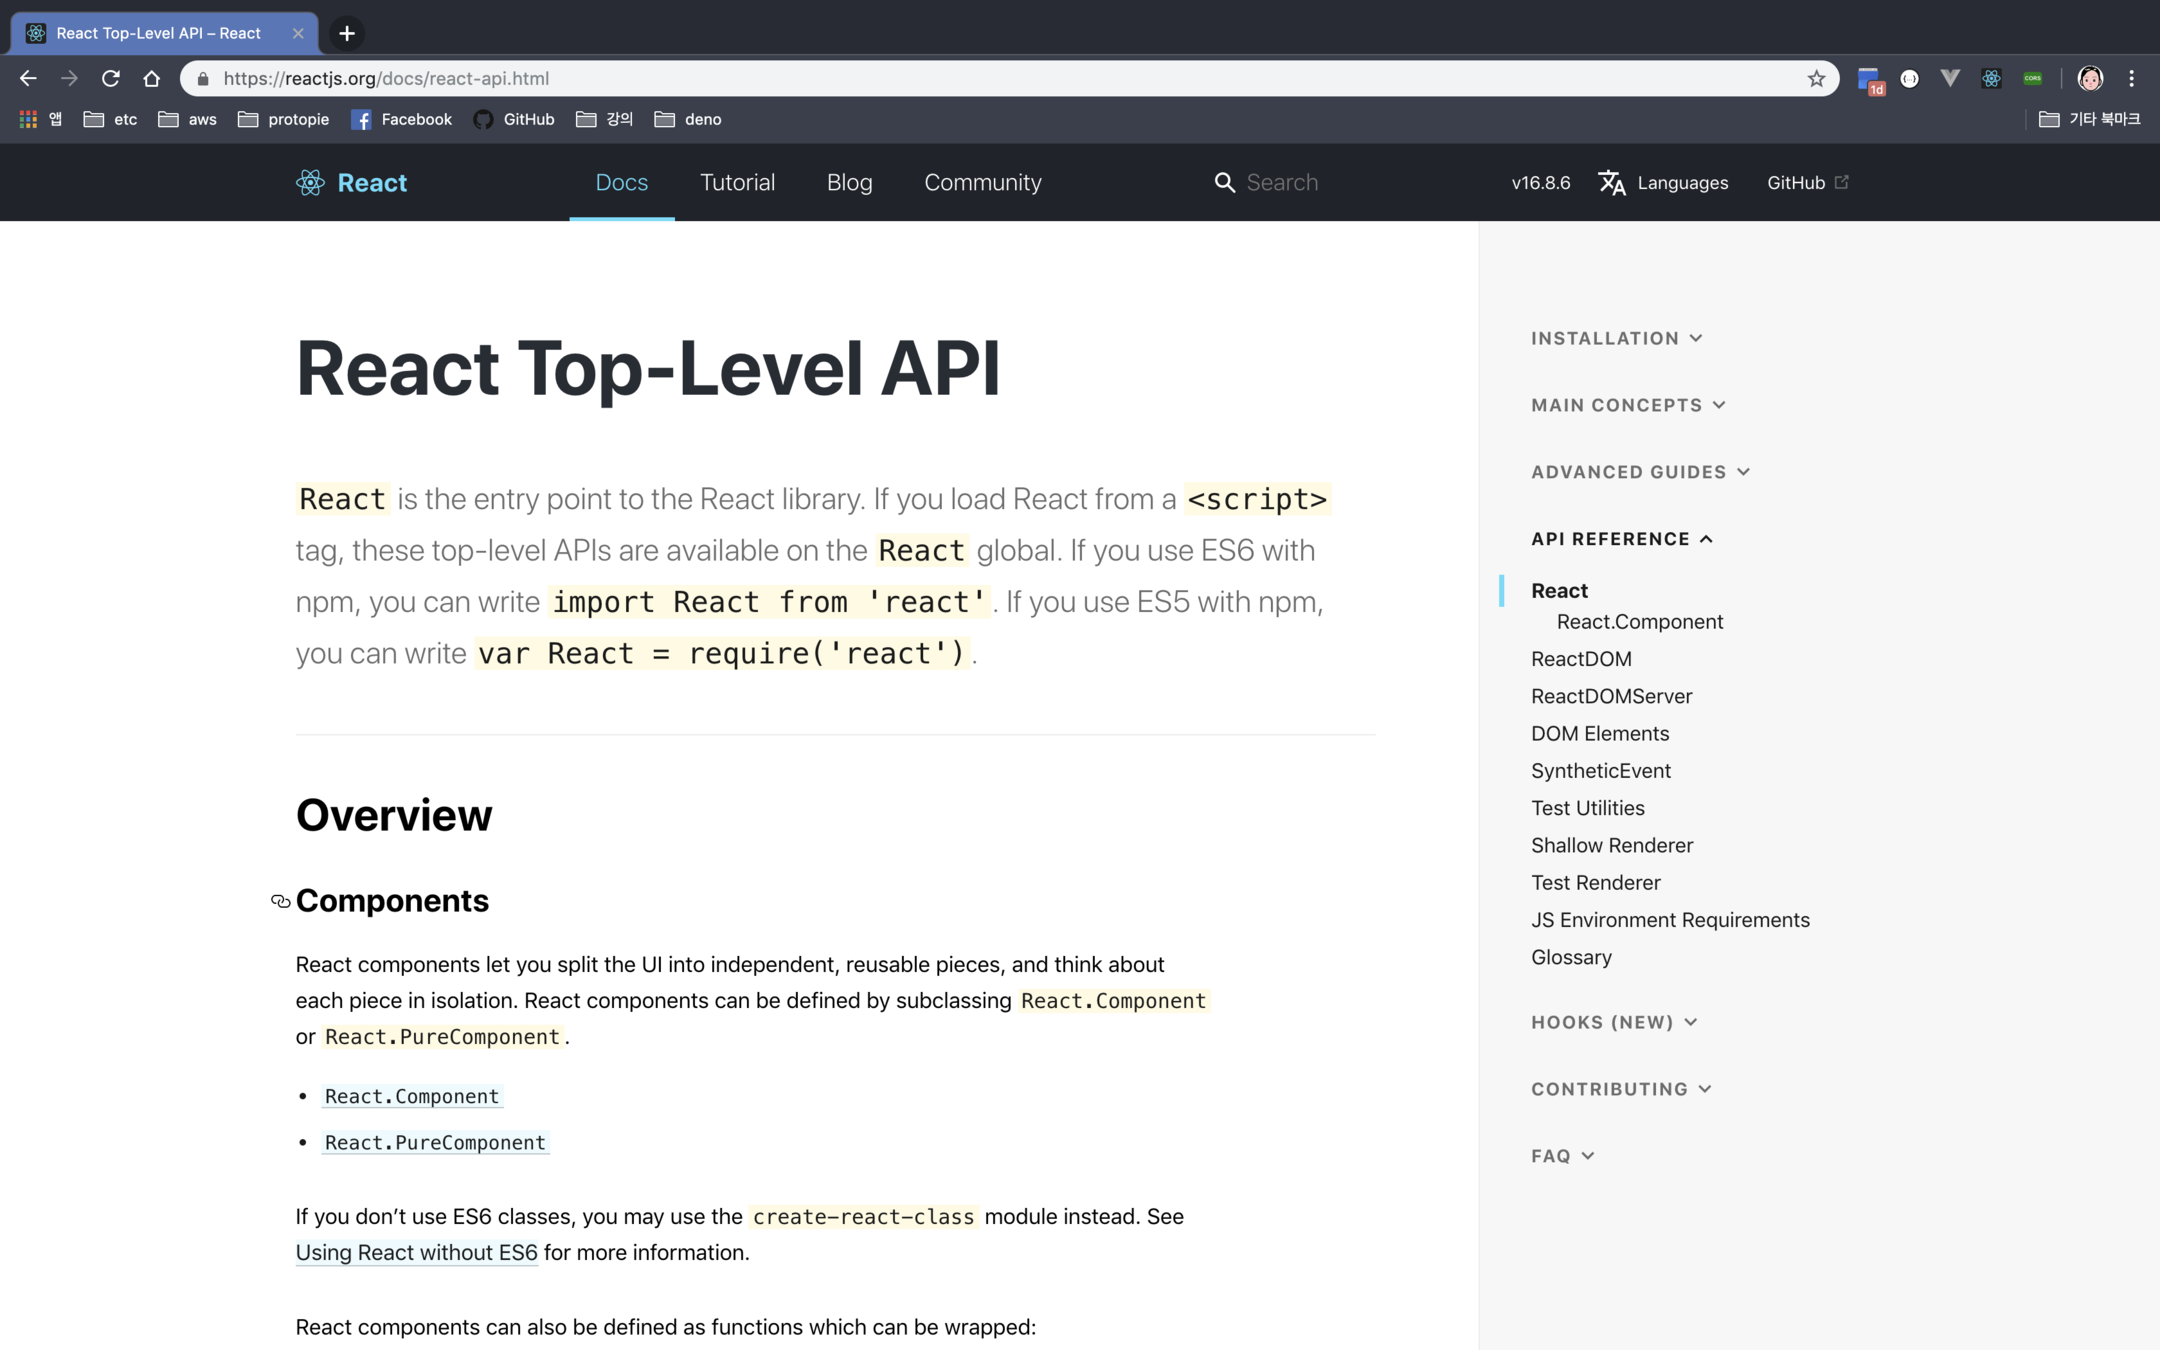This screenshot has width=2160, height=1350.
Task: Open React DevTools extension icon
Action: pyautogui.click(x=1991, y=78)
